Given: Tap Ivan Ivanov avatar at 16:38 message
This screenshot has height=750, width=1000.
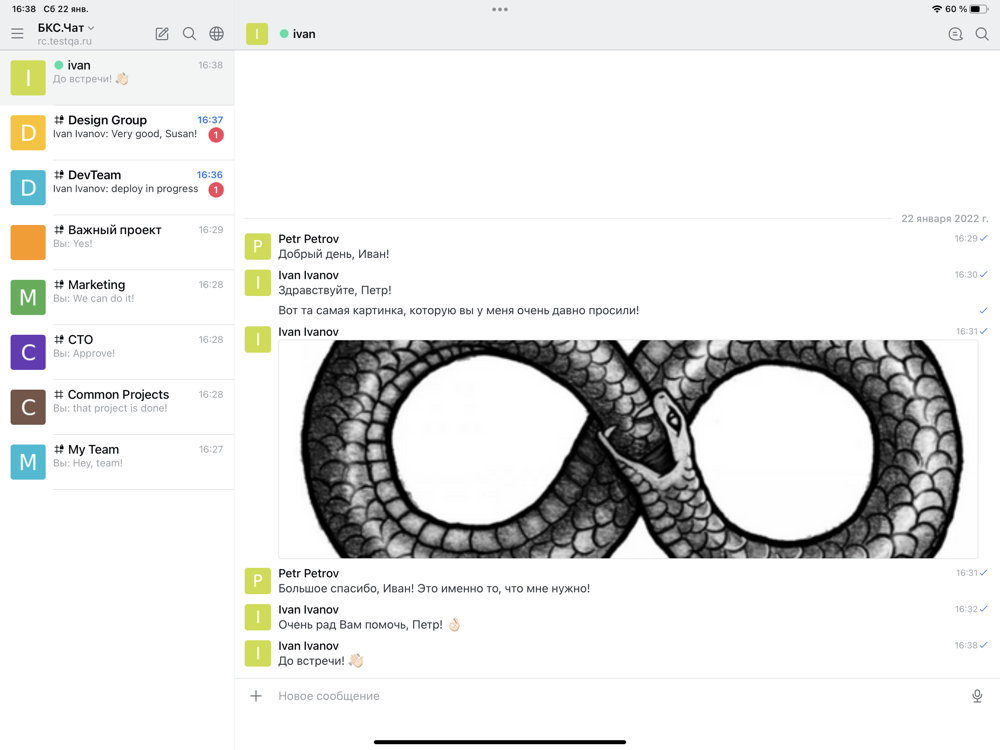Looking at the screenshot, I should click(258, 653).
